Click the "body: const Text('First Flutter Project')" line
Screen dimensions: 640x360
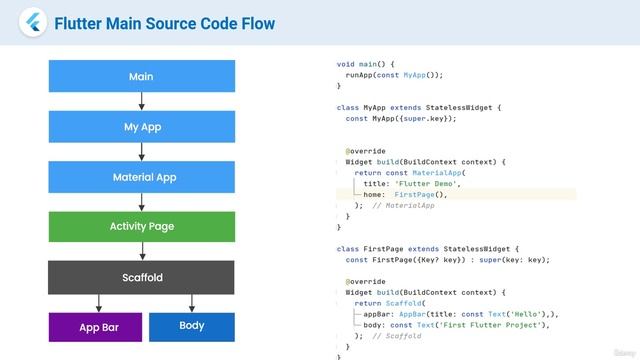tap(456, 325)
